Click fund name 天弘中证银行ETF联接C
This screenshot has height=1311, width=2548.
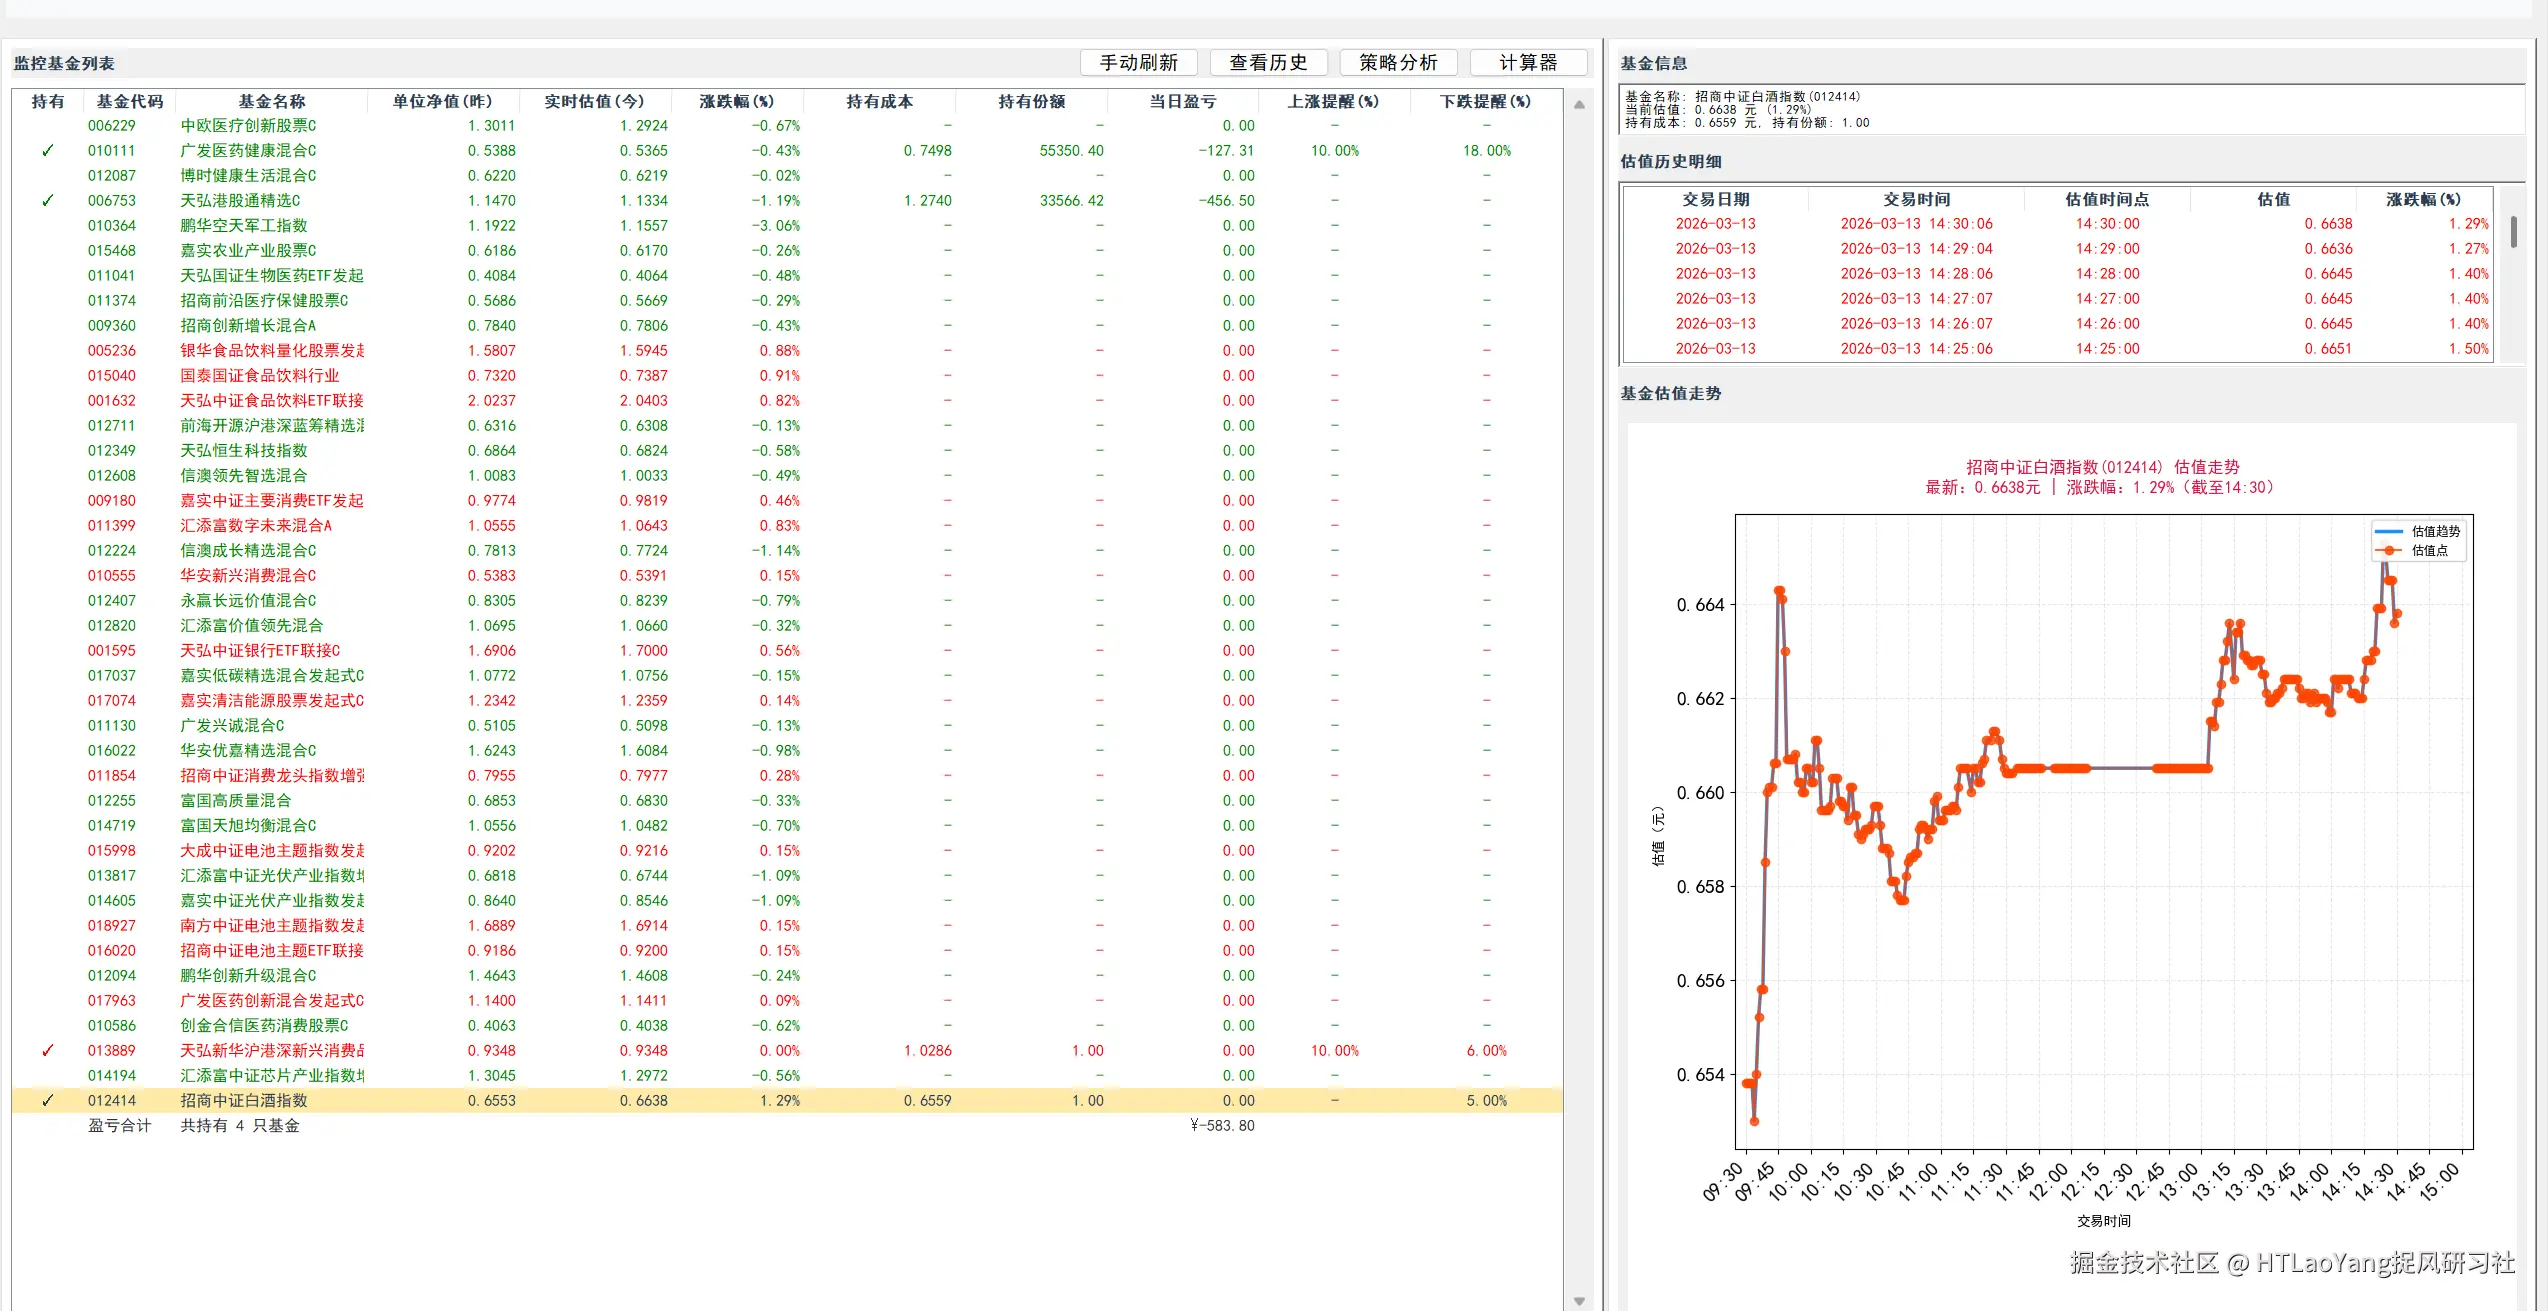point(260,650)
